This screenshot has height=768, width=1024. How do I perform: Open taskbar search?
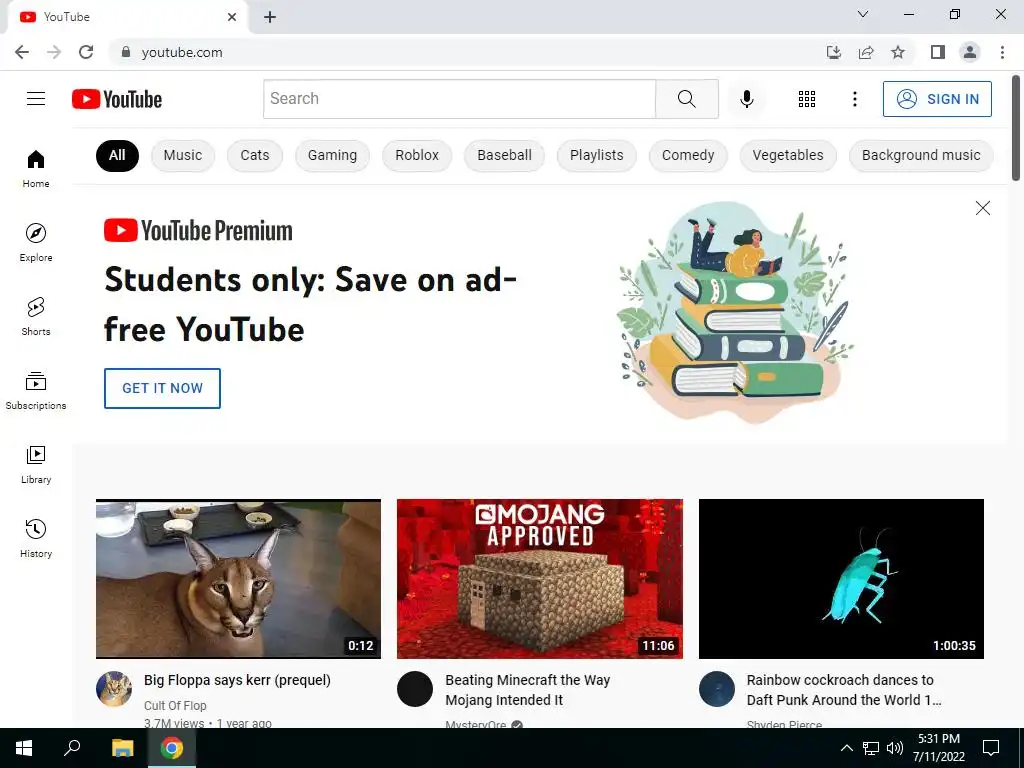(72, 748)
